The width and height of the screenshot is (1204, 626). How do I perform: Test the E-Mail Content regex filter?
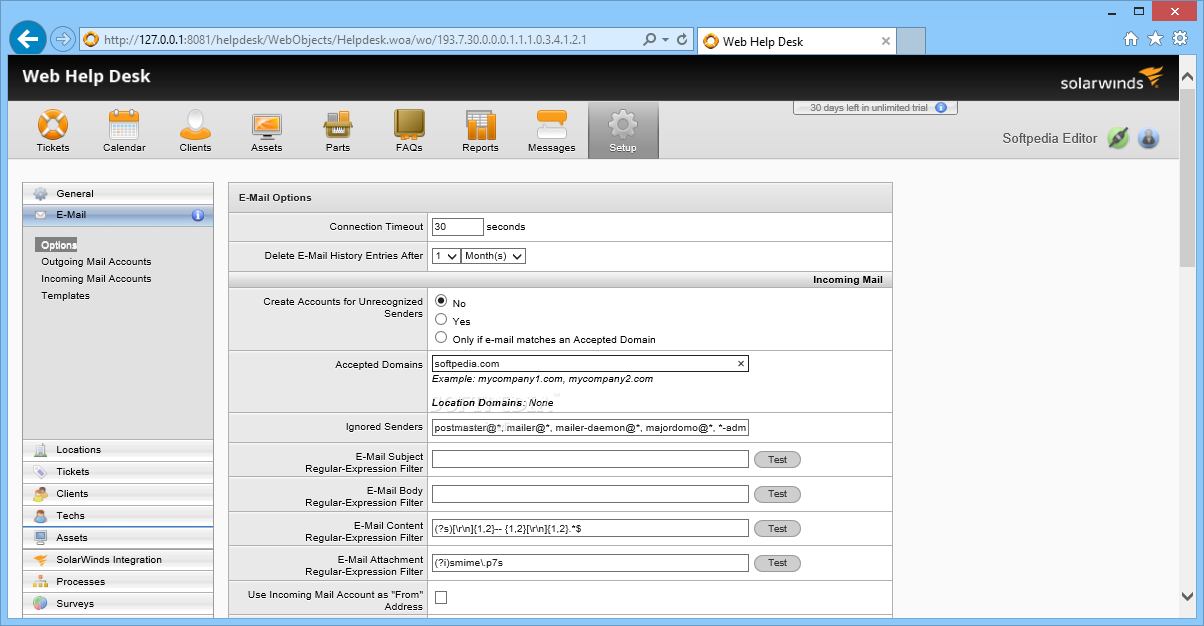pyautogui.click(x=777, y=529)
